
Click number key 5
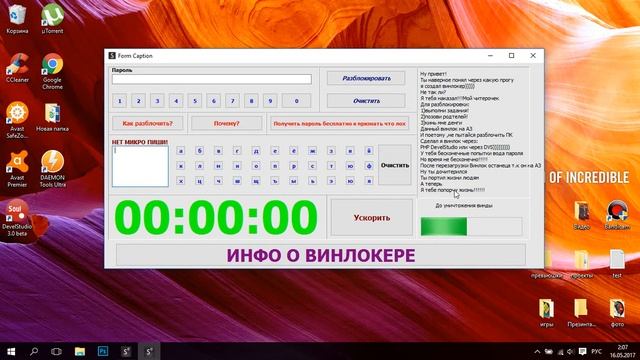pyautogui.click(x=195, y=101)
